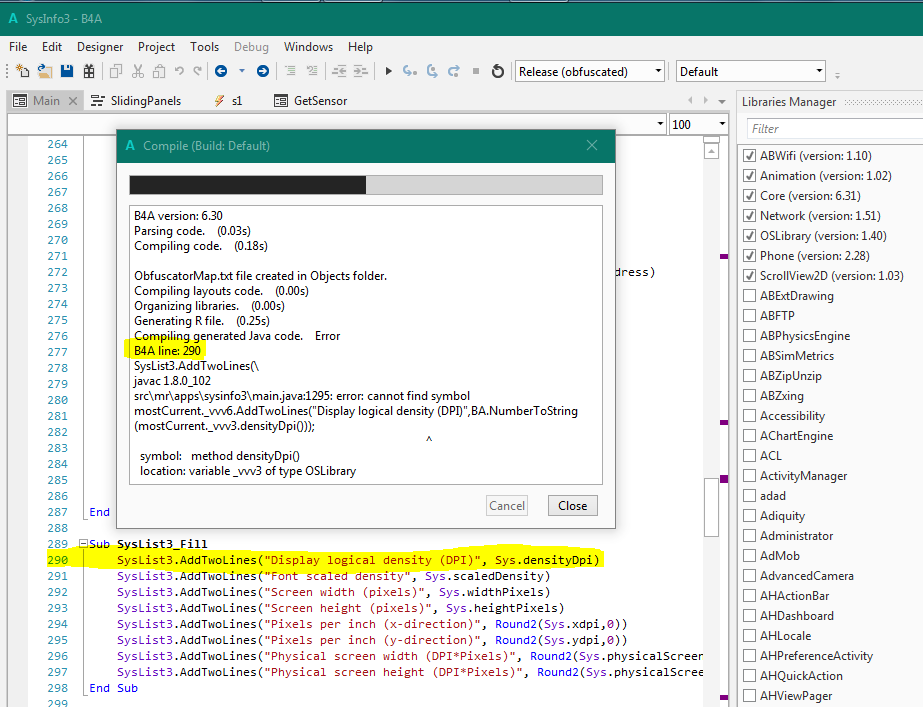Click the restart circular arrow icon
The width and height of the screenshot is (923, 707).
(498, 71)
